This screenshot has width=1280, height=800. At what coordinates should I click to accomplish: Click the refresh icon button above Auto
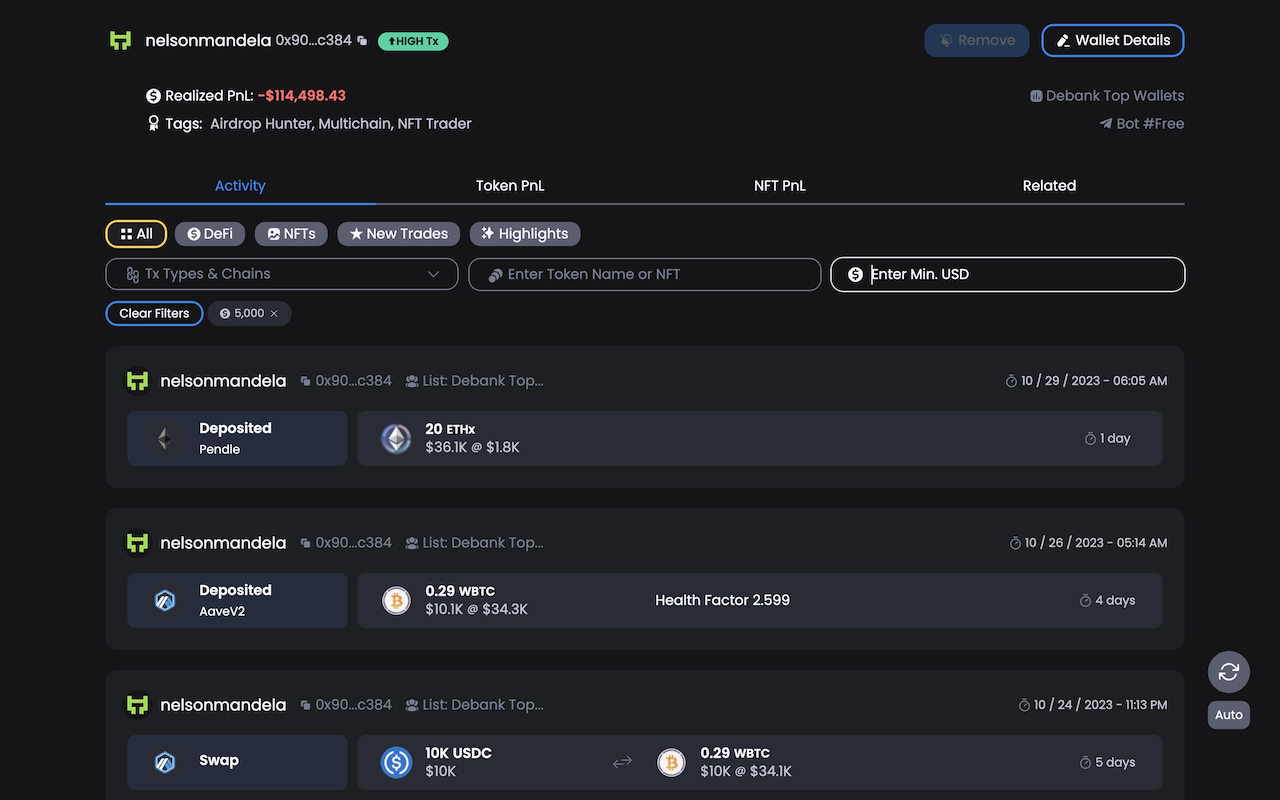[1229, 672]
